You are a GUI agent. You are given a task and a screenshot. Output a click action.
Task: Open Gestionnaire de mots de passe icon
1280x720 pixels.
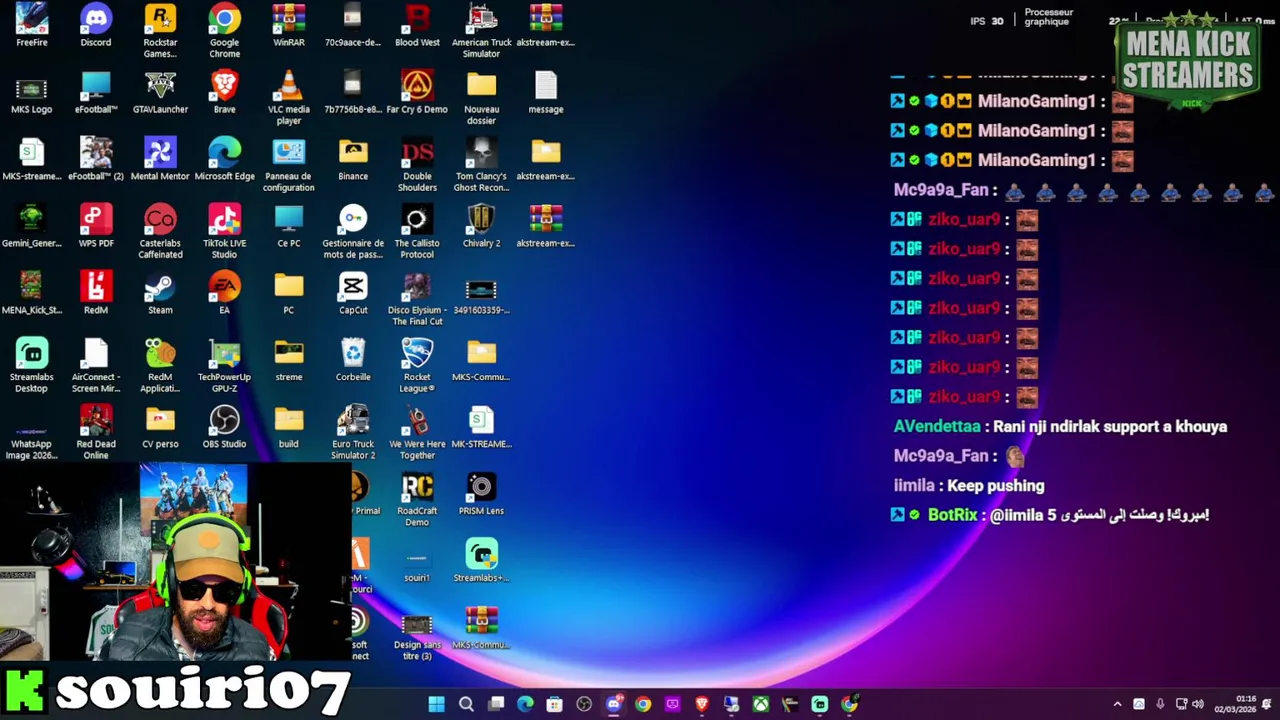point(353,231)
